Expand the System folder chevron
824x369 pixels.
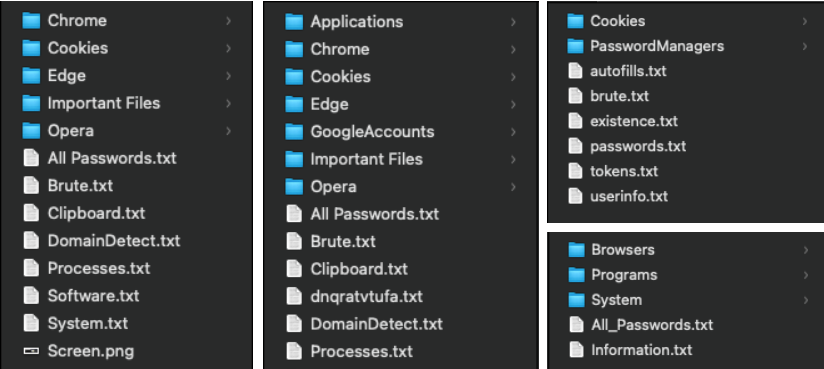click(x=806, y=300)
